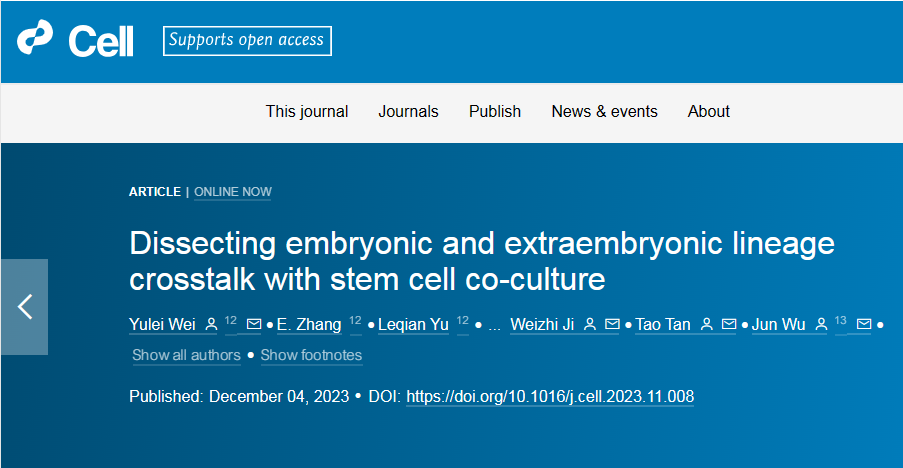Click the Supports open access badge

pos(247,41)
